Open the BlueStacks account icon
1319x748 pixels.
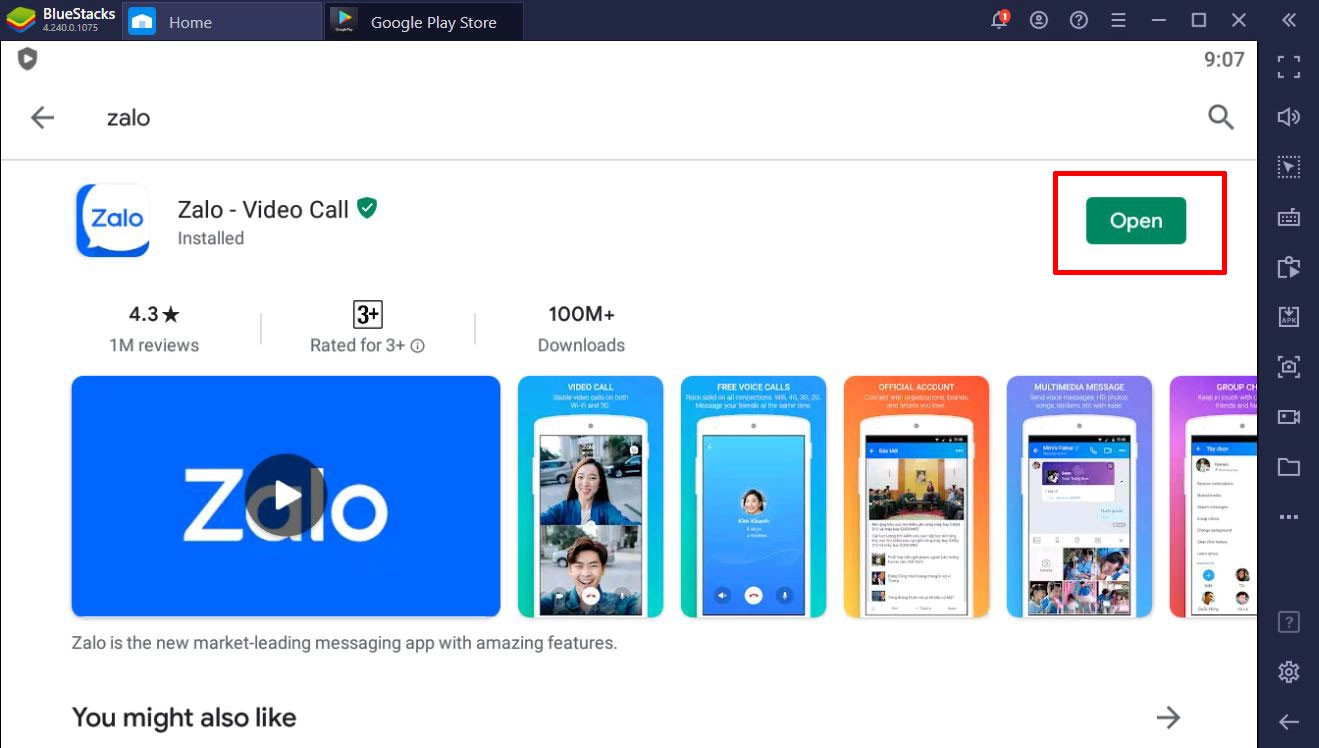click(x=1039, y=20)
